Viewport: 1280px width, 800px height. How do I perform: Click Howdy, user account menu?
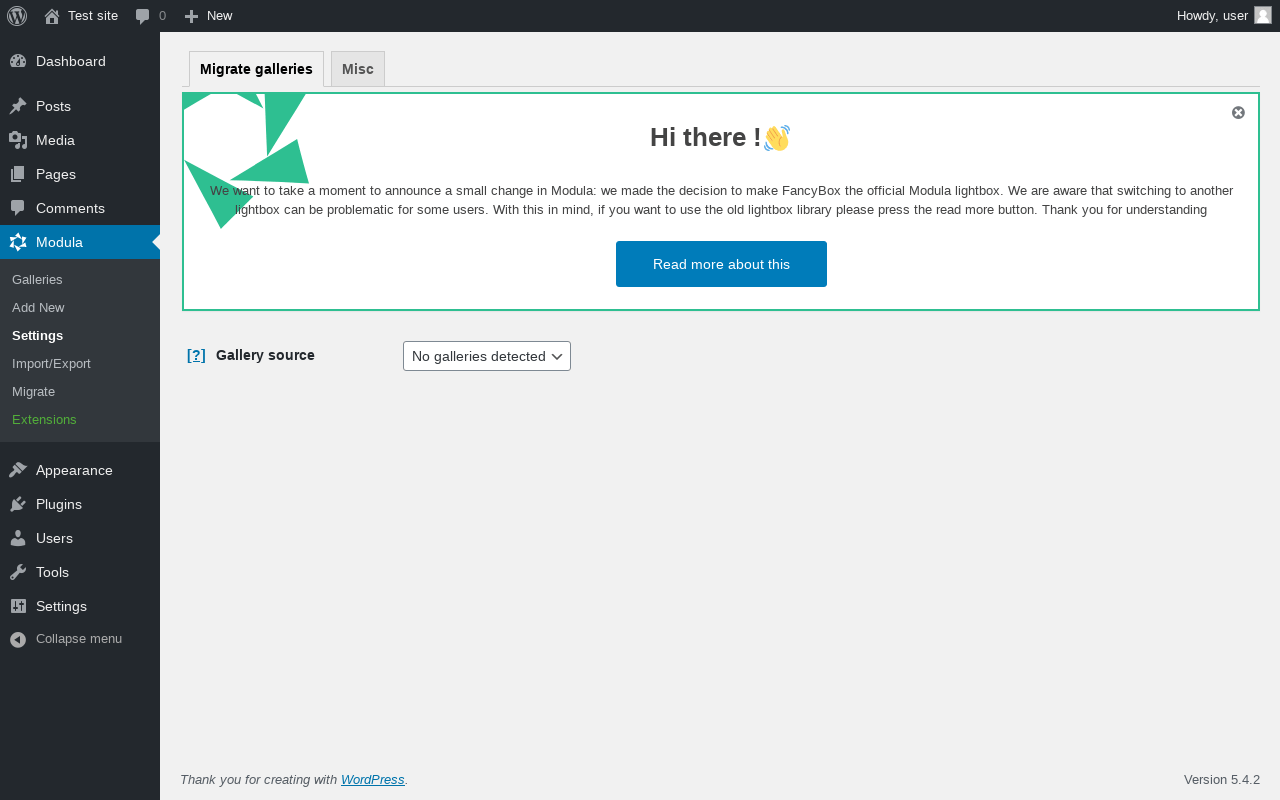pyautogui.click(x=1212, y=16)
